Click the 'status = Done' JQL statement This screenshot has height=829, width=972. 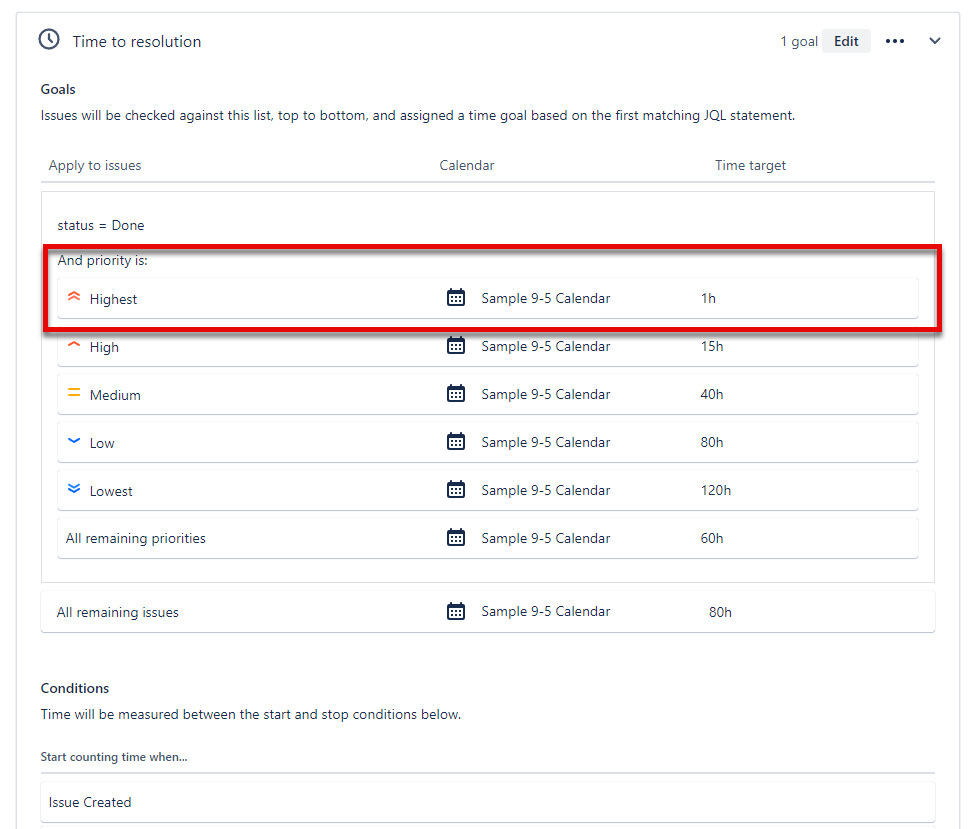(x=101, y=225)
